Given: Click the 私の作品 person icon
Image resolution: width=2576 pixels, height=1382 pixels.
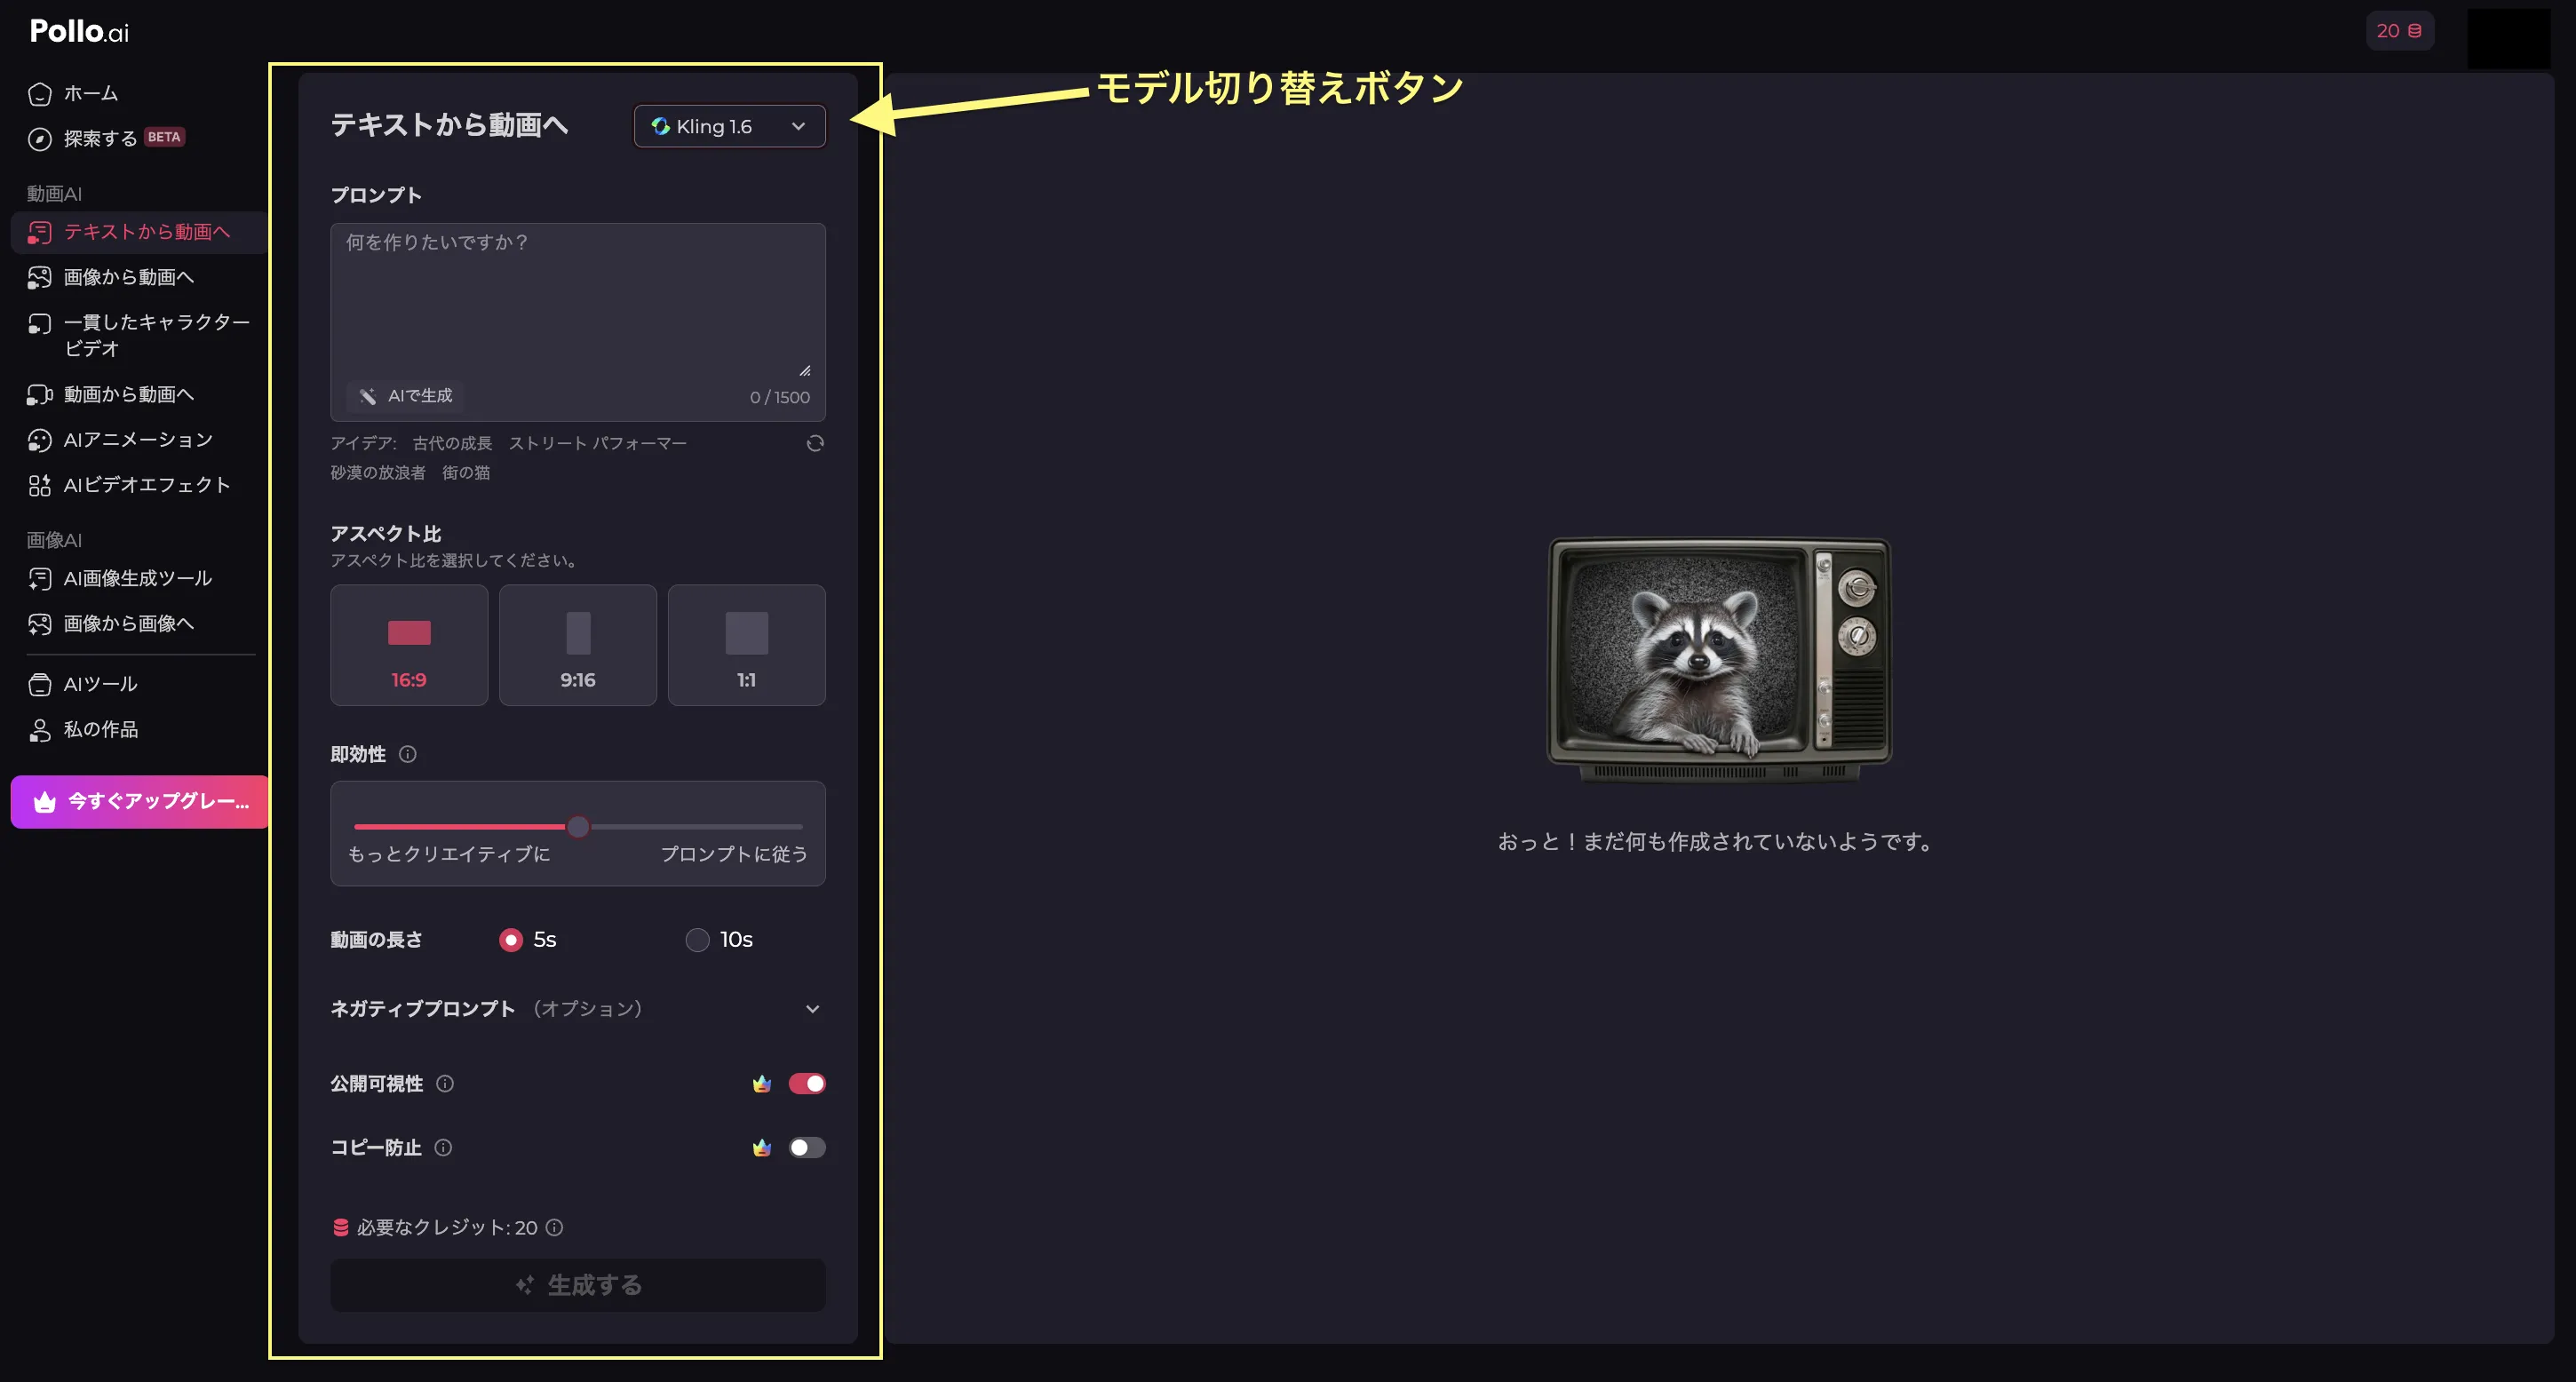Looking at the screenshot, I should tap(39, 730).
